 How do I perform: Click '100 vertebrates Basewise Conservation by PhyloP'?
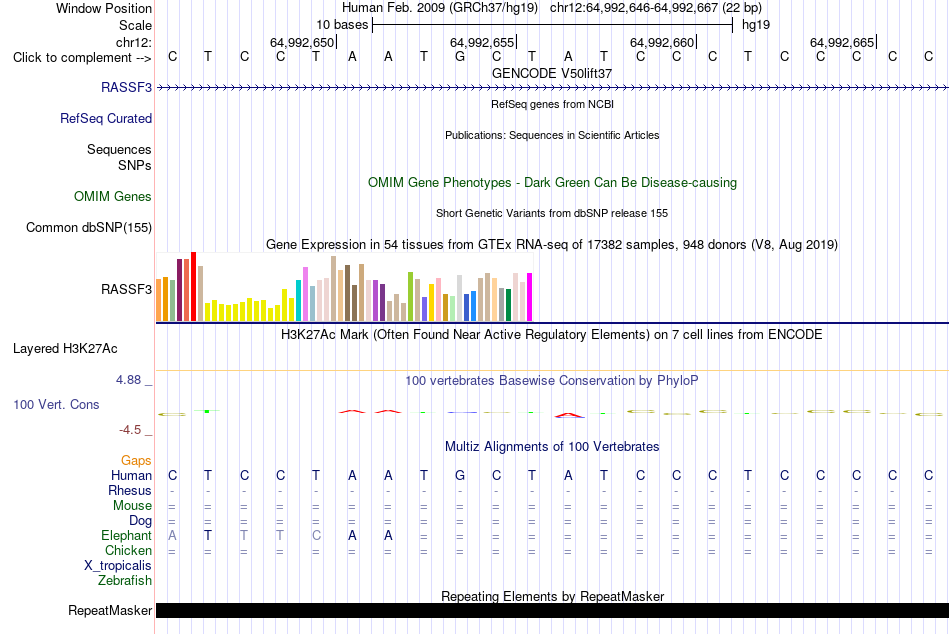(552, 381)
